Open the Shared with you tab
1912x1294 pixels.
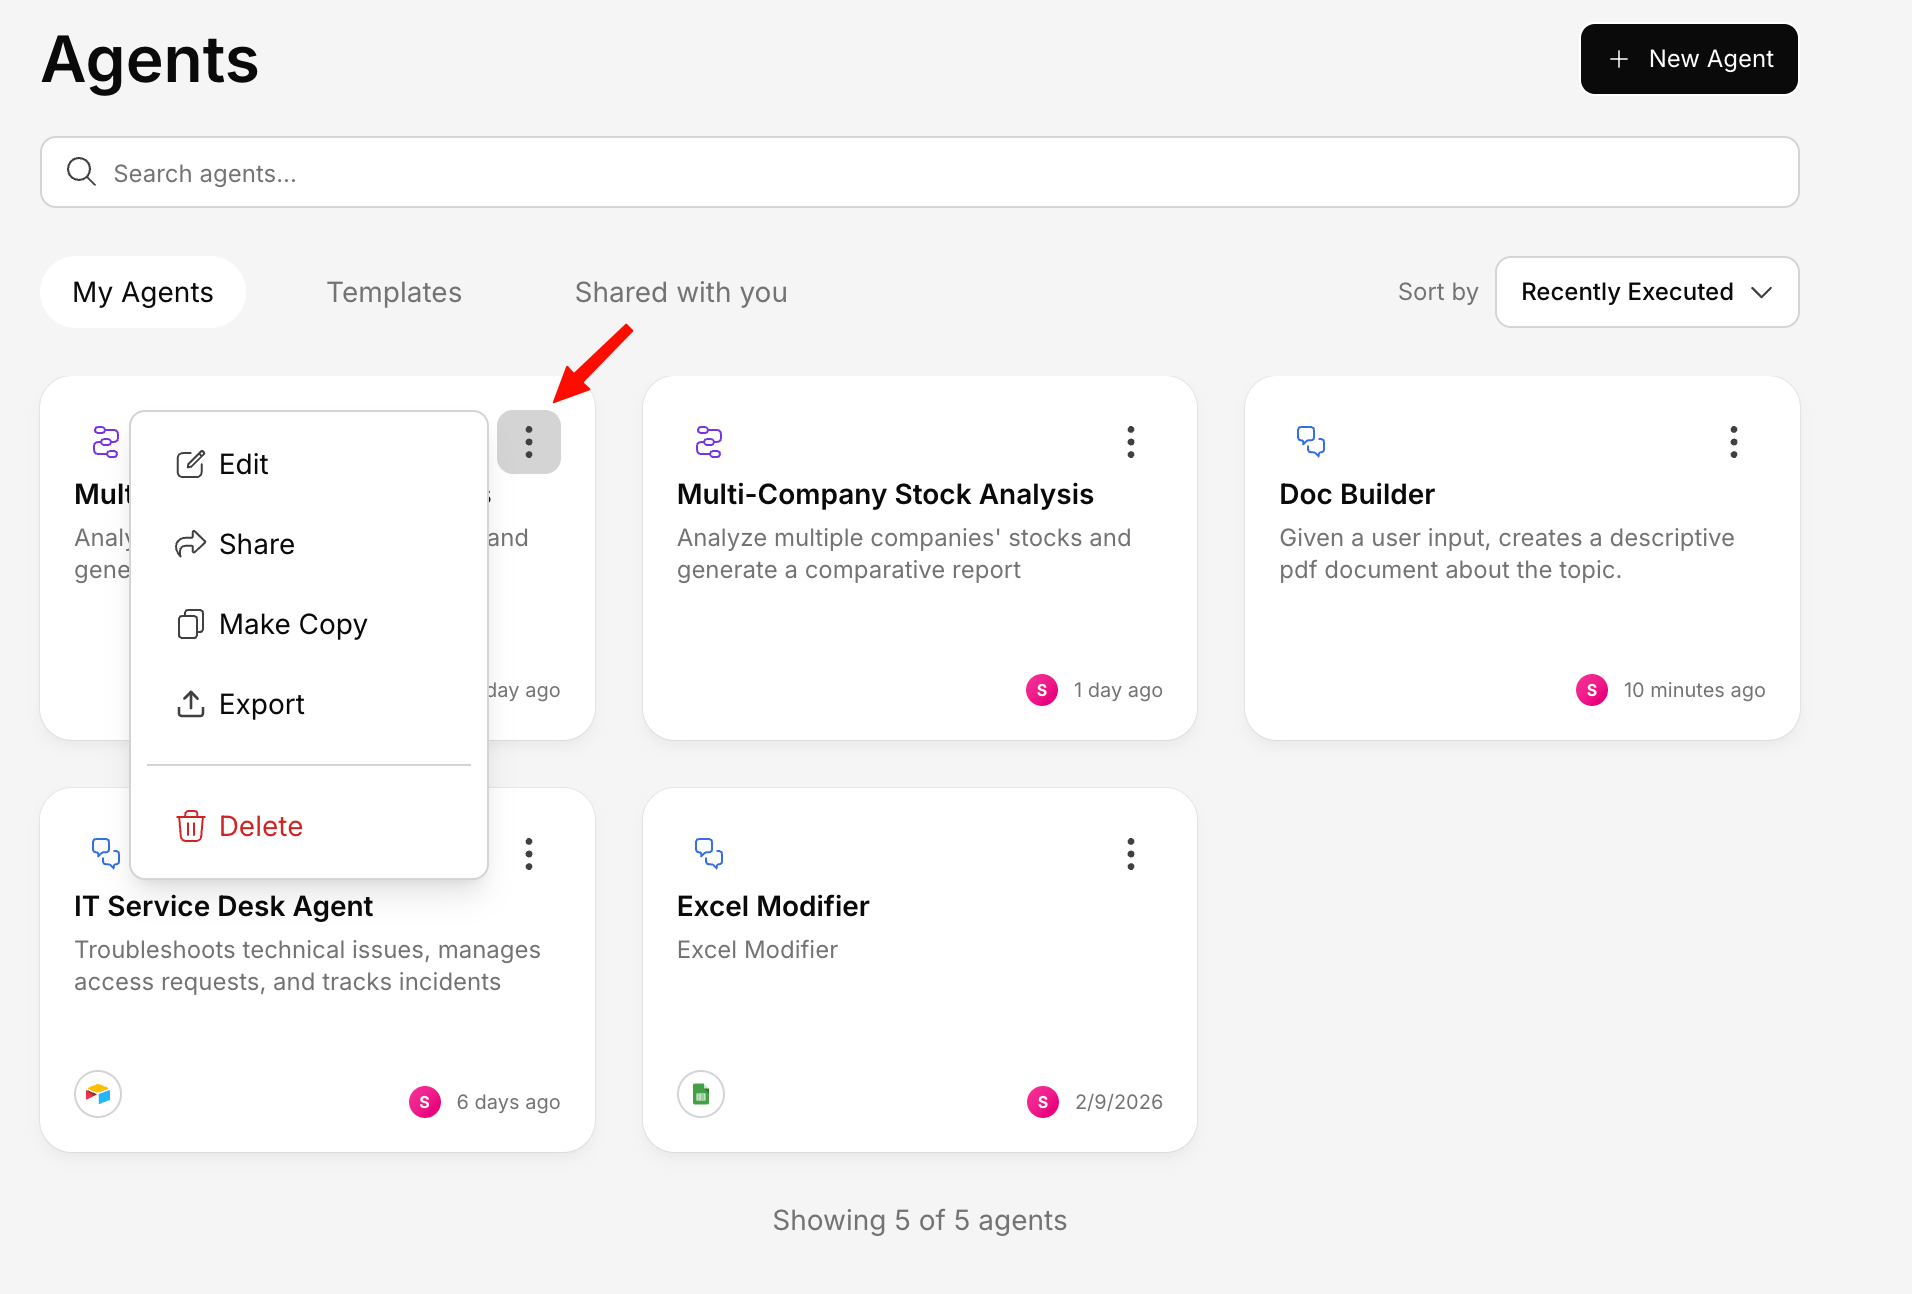pyautogui.click(x=680, y=292)
